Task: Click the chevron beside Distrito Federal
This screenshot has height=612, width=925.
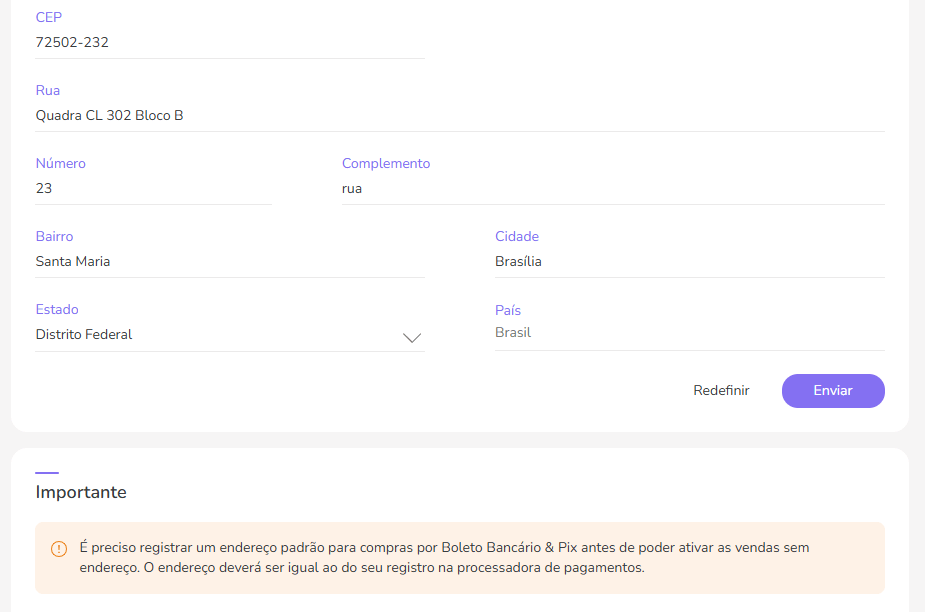Action: coord(412,337)
